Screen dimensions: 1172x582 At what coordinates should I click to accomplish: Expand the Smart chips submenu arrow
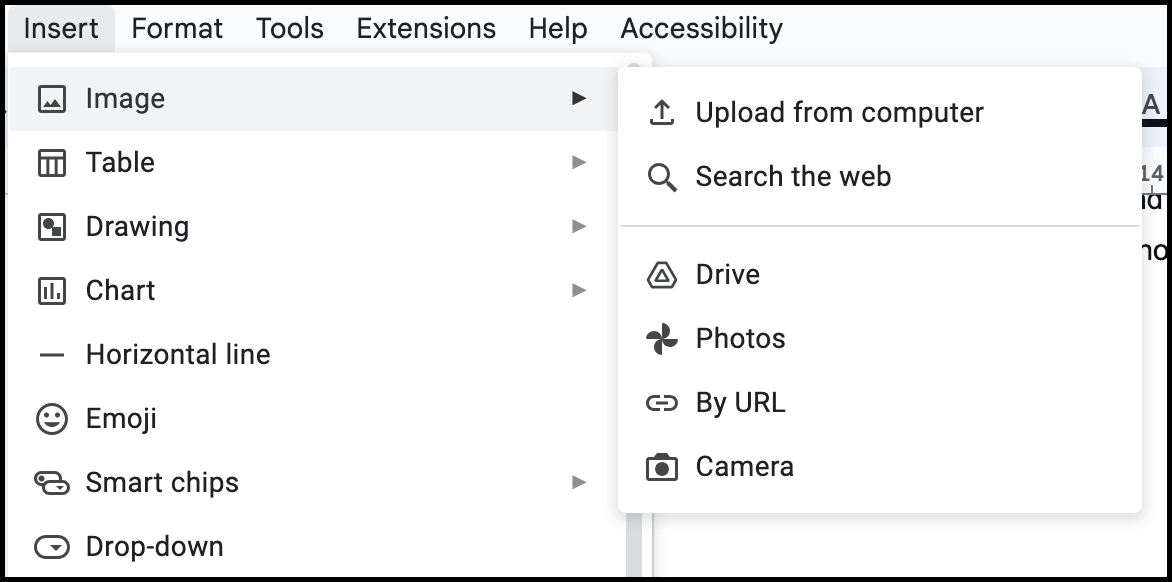pyautogui.click(x=579, y=483)
